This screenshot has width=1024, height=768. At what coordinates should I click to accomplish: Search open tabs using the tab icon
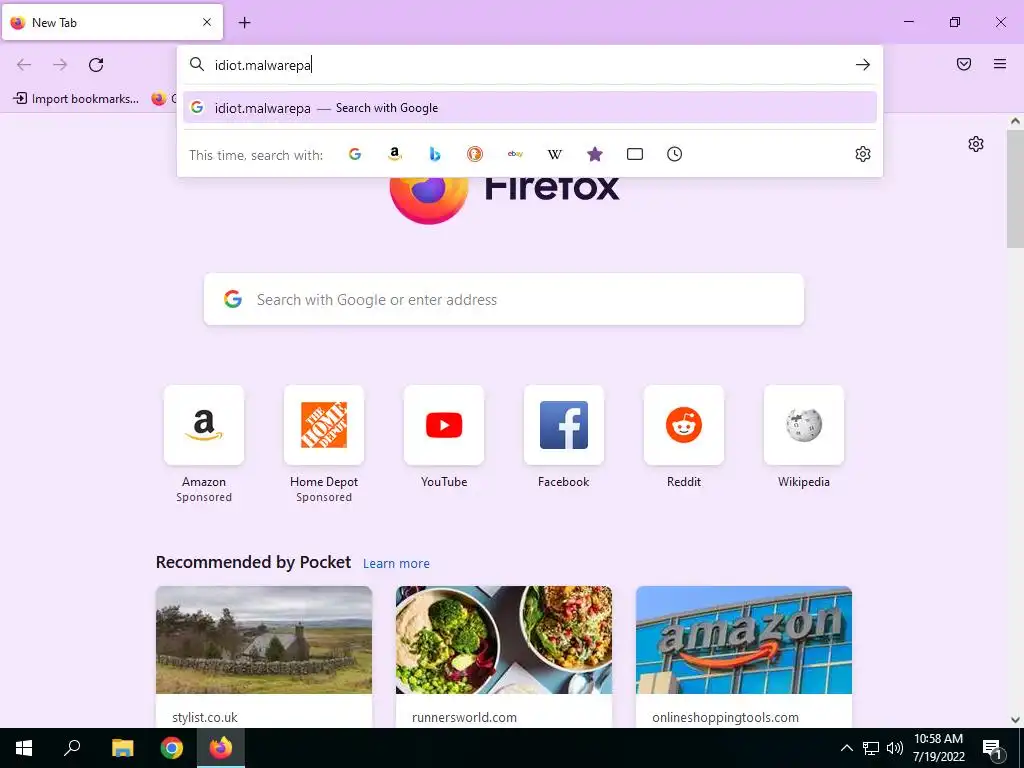click(x=635, y=154)
